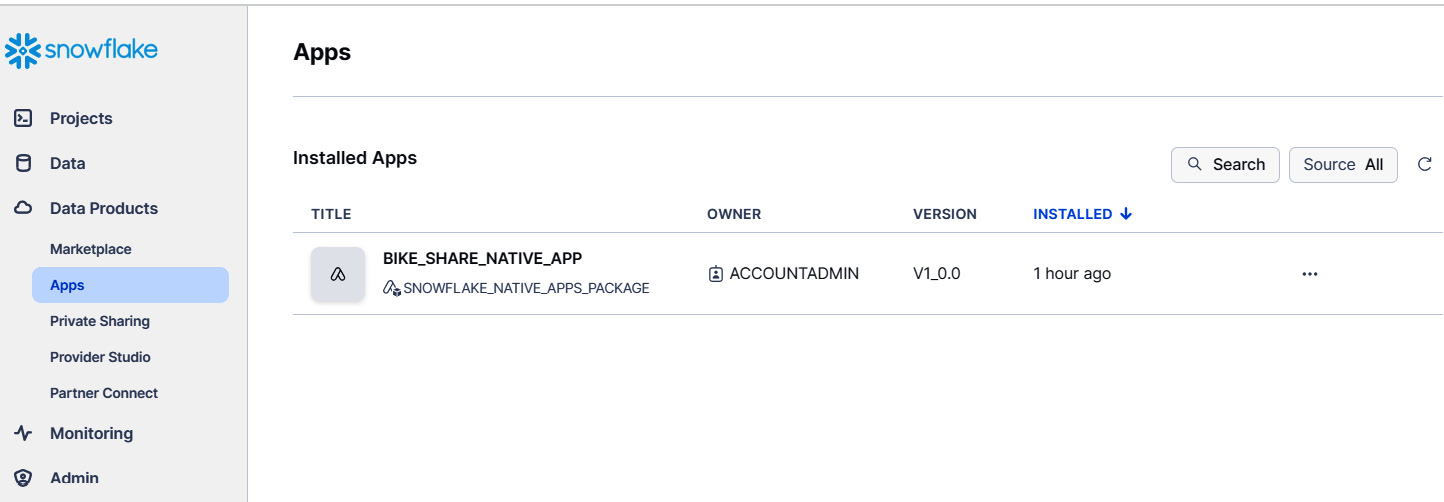Click the ACCOUNTADMIN owner text
Viewport: 1444px width, 502px height.
click(794, 274)
